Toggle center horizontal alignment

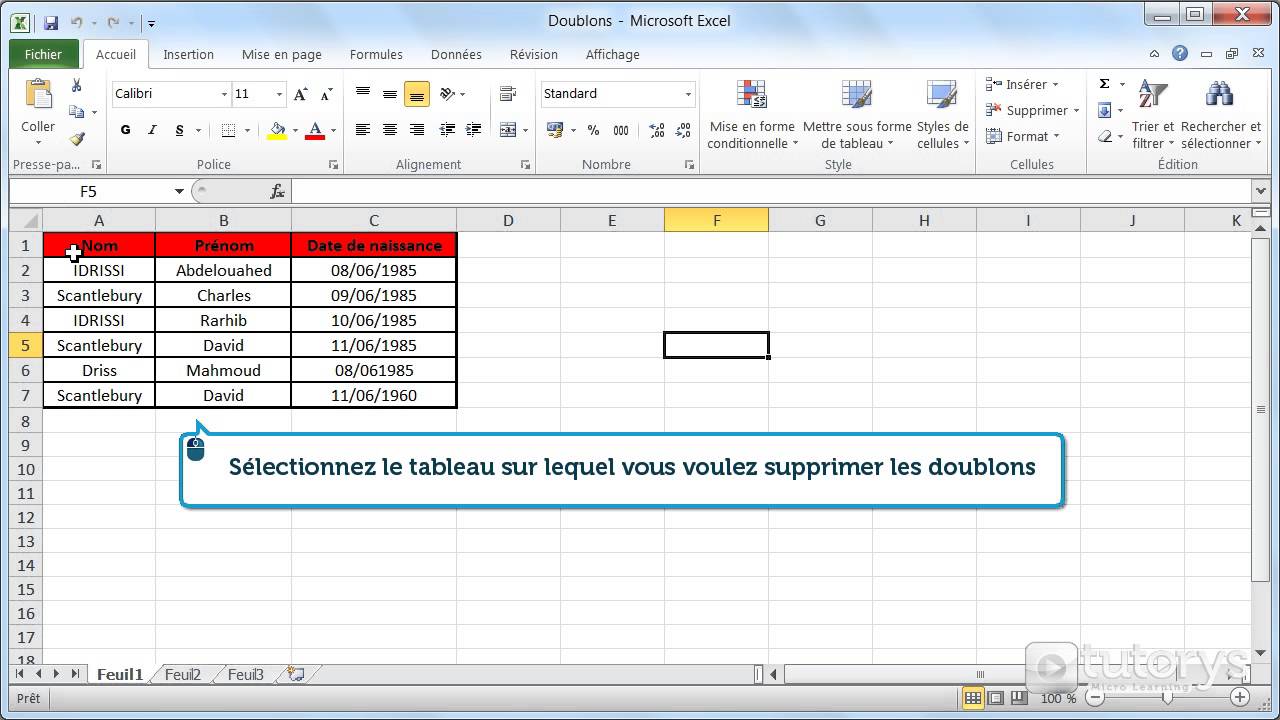390,130
